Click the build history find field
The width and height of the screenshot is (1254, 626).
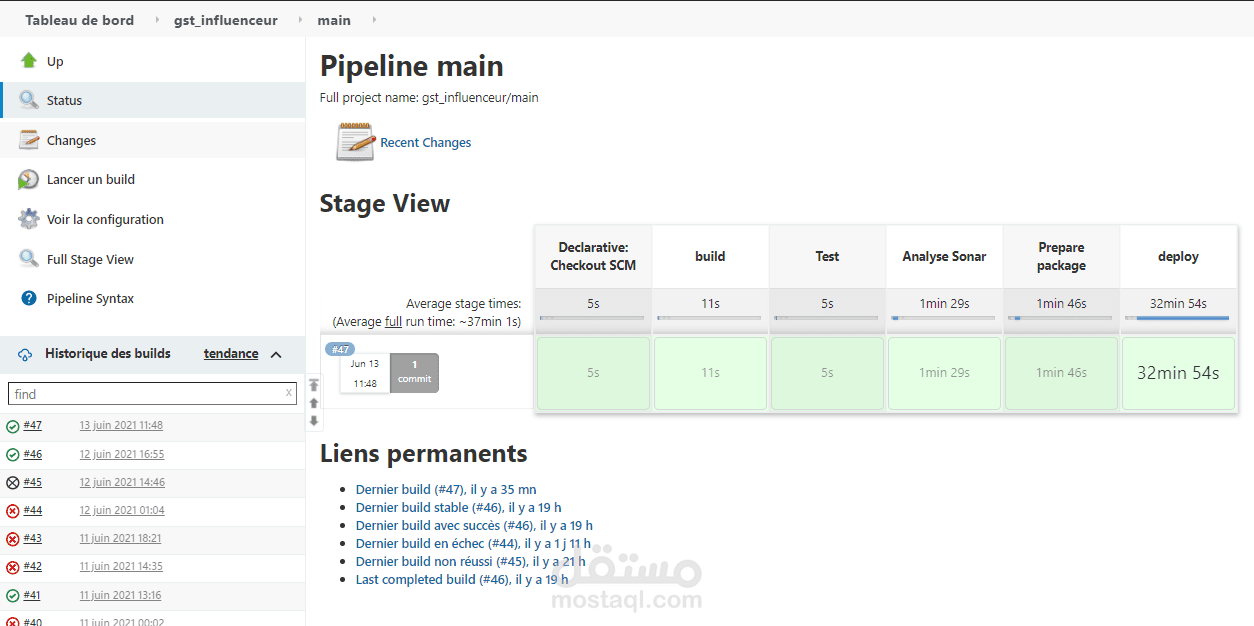pos(145,394)
